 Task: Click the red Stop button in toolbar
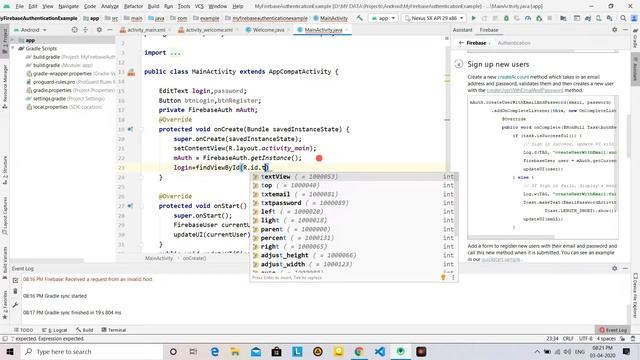click(550, 18)
